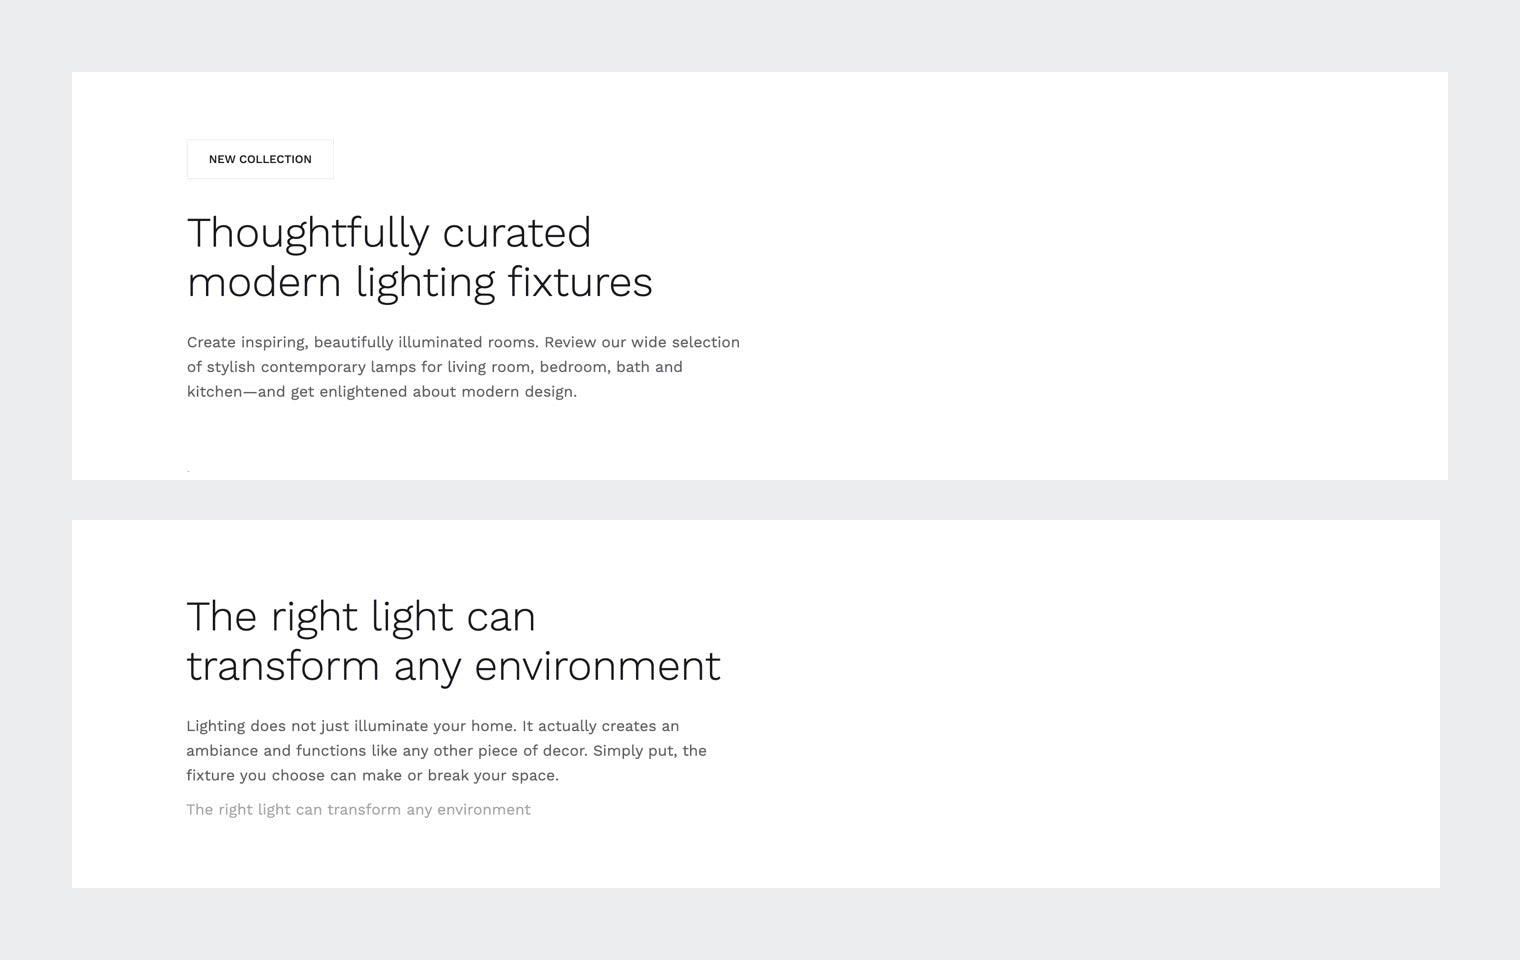This screenshot has height=960, width=1520.
Task: Click the large 'transform any environment' heading line
Action: [x=453, y=666]
